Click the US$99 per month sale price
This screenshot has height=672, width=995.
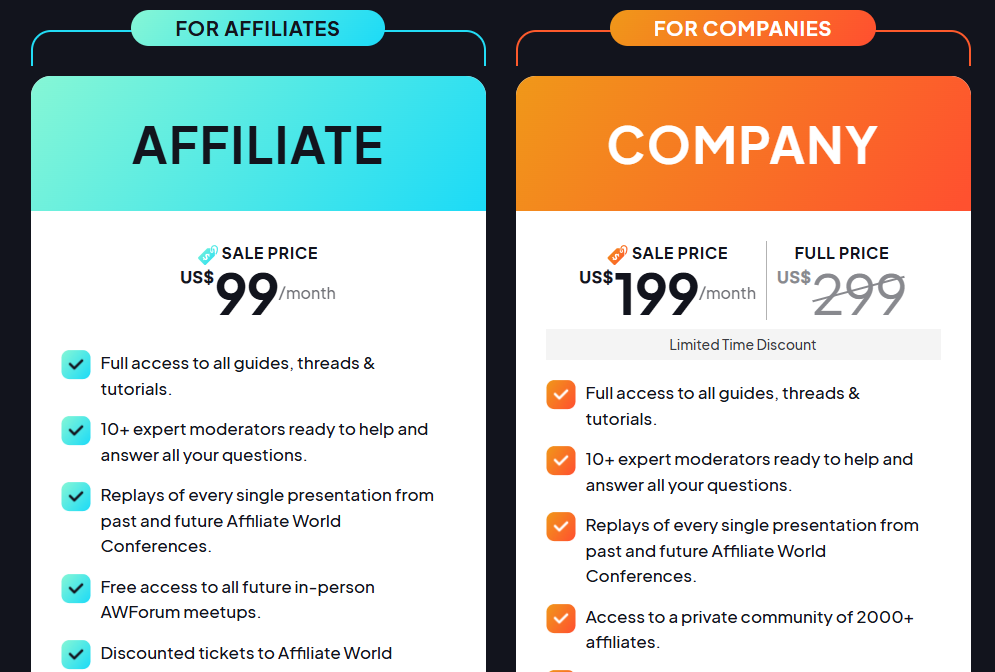coord(258,293)
